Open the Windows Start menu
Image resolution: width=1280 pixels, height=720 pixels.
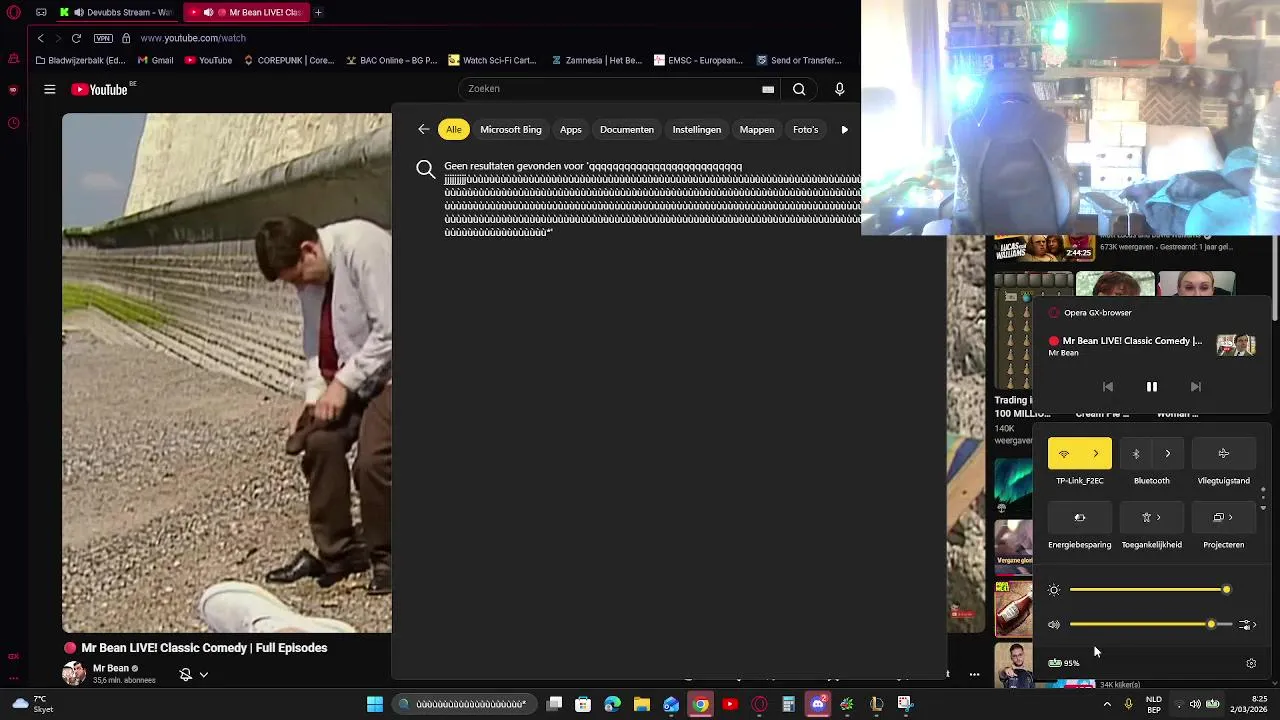click(x=375, y=704)
